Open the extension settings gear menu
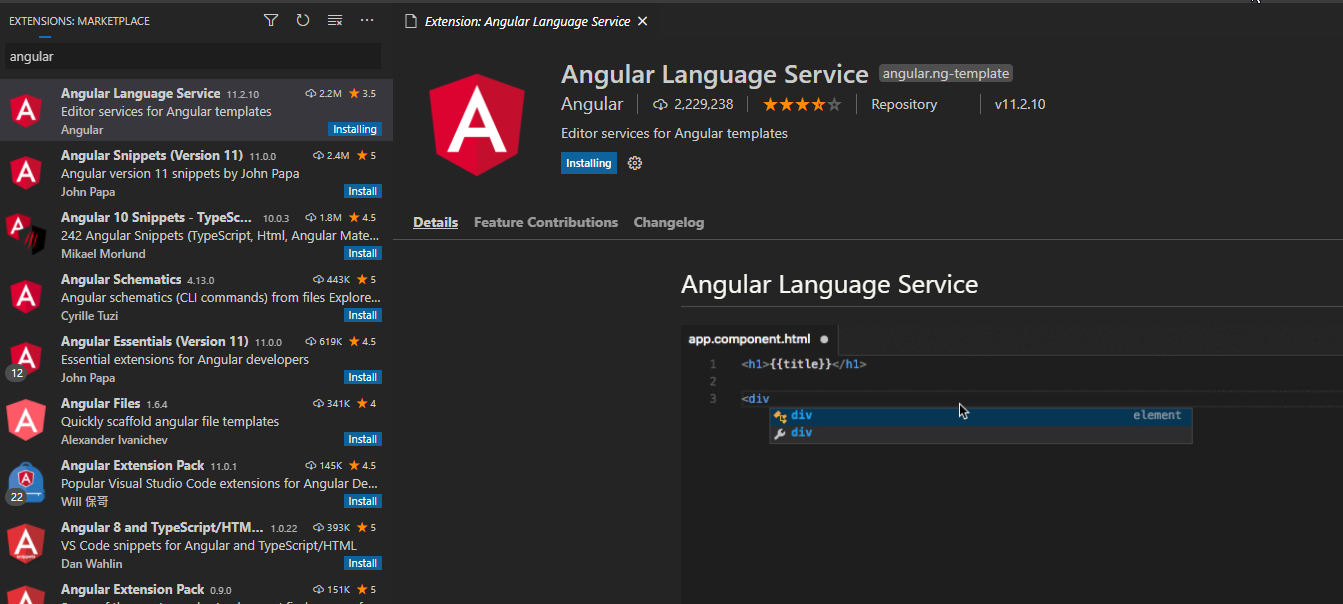This screenshot has width=1343, height=604. pos(634,162)
